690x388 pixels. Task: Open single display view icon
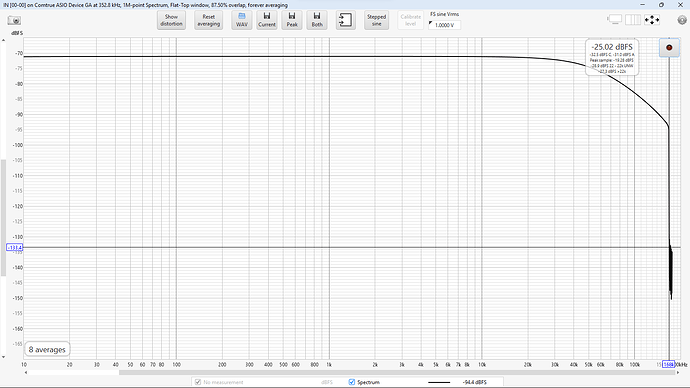pyautogui.click(x=615, y=19)
